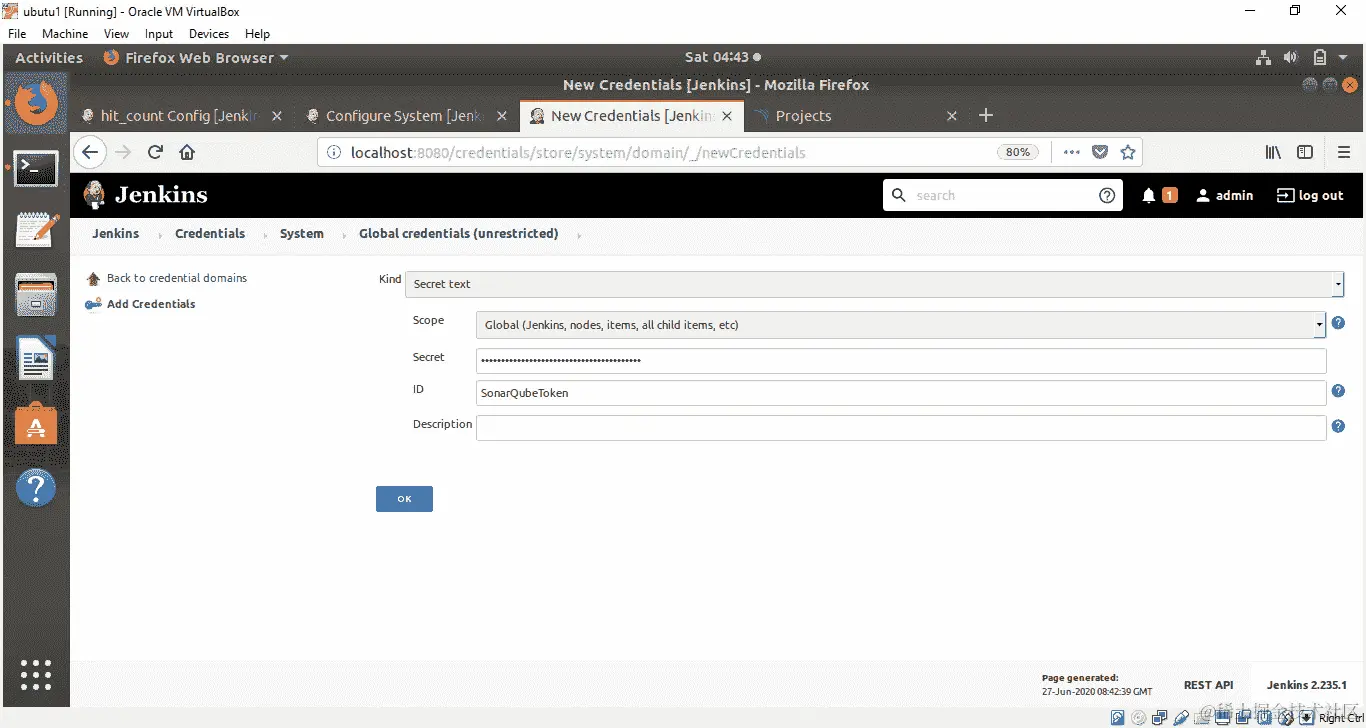Viewport: 1366px width, 728px height.
Task: Open the Kind dropdown showing Secret text
Action: (x=874, y=284)
